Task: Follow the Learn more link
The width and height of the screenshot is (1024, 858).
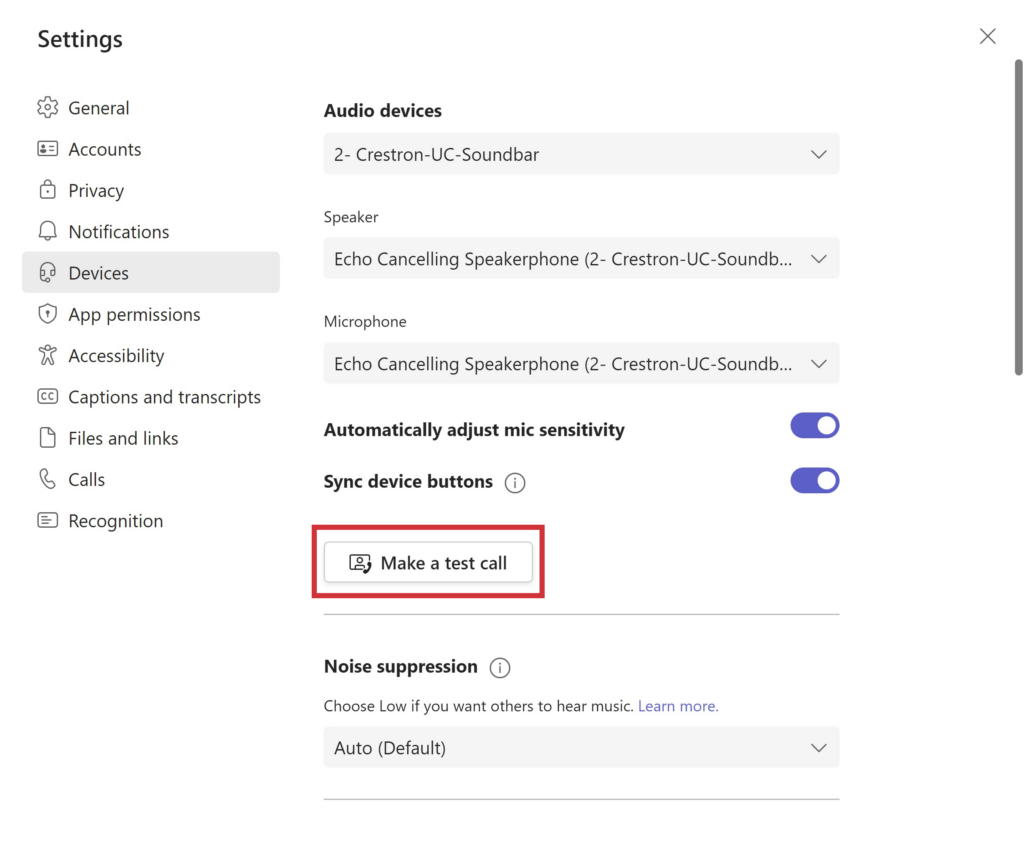Action: [x=678, y=706]
